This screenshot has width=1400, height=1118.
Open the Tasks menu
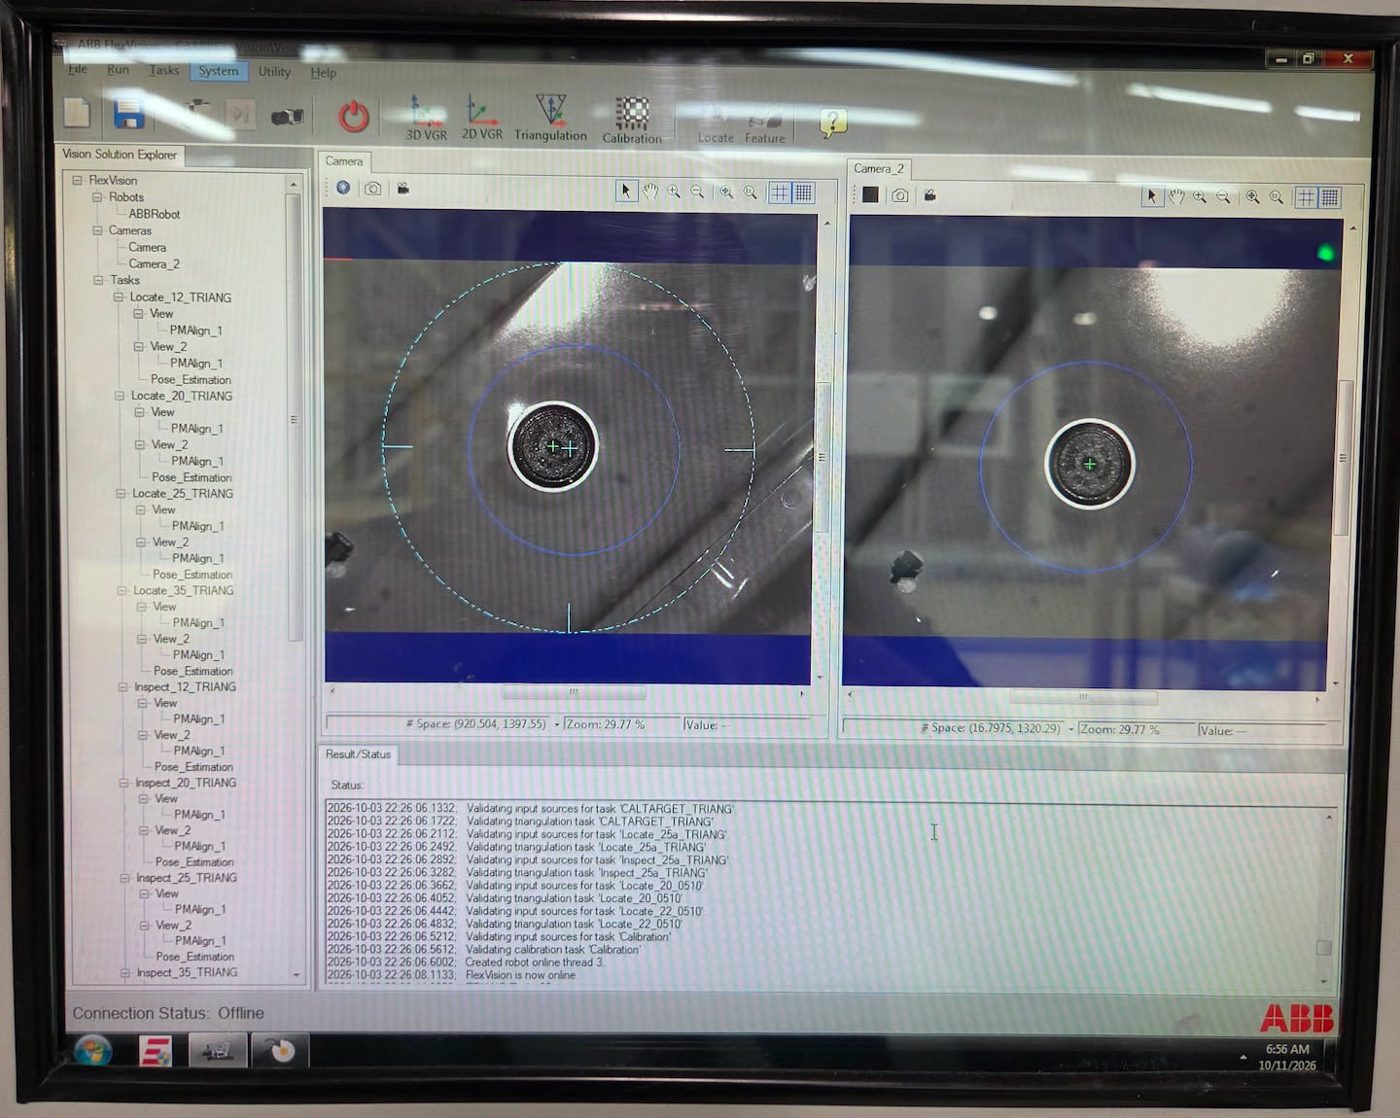click(164, 71)
